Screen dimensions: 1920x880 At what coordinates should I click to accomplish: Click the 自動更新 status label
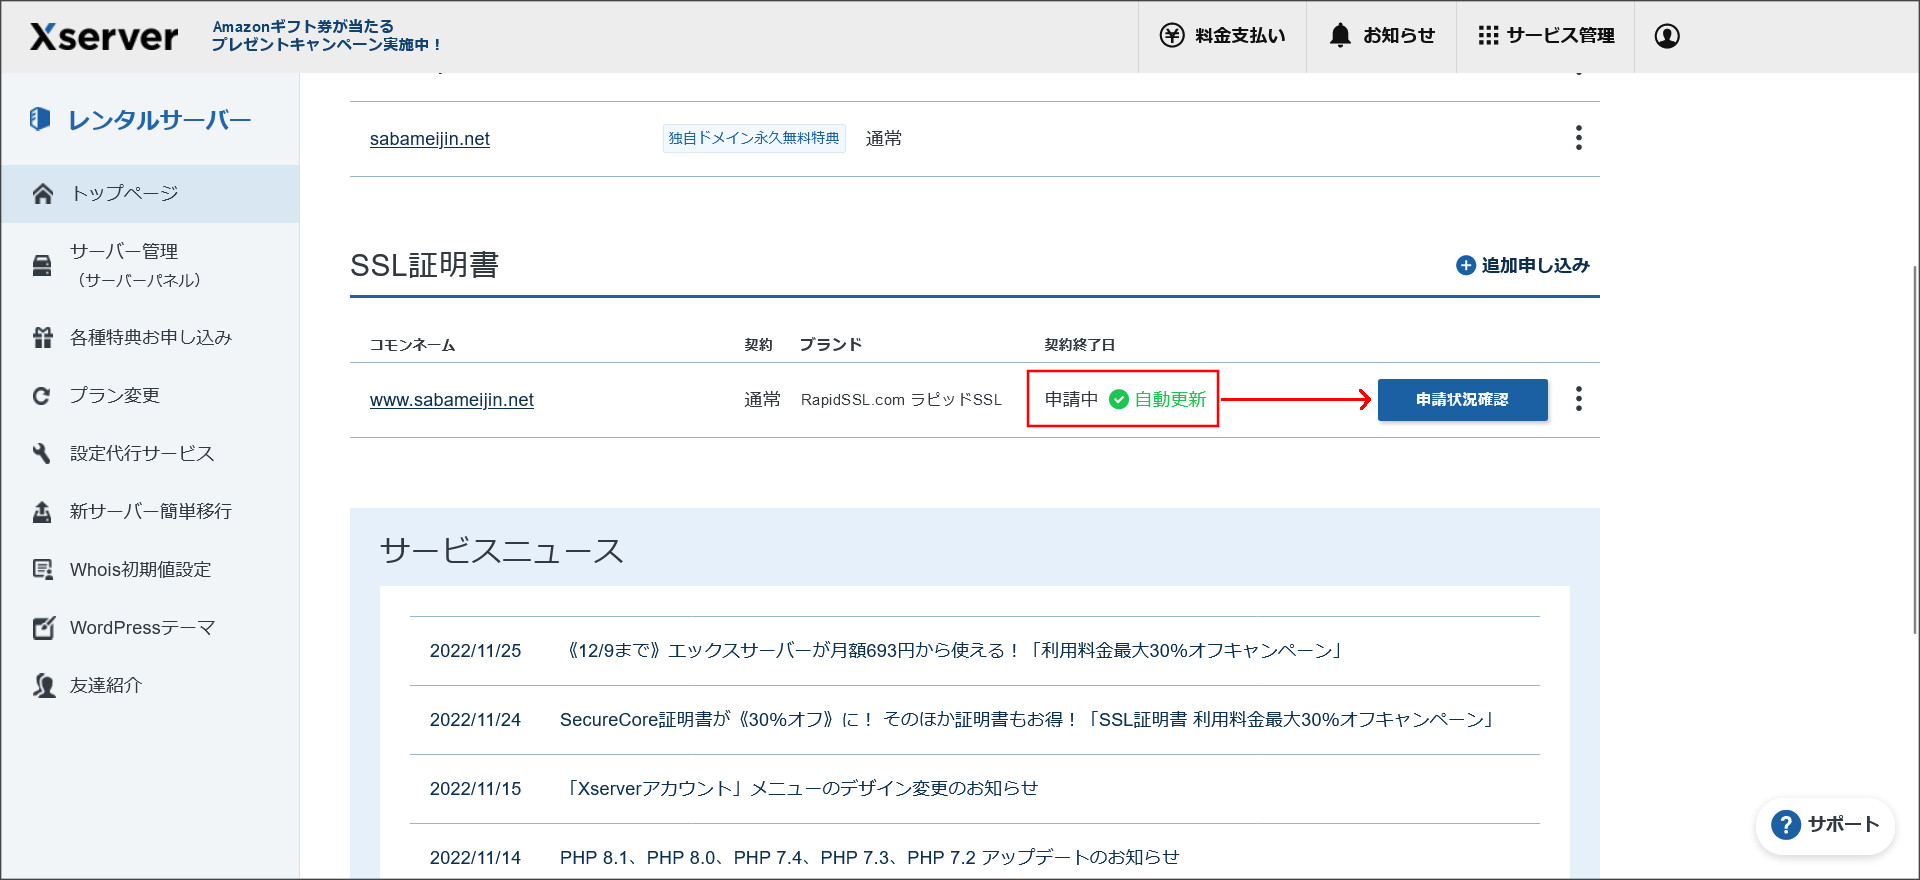(1170, 399)
